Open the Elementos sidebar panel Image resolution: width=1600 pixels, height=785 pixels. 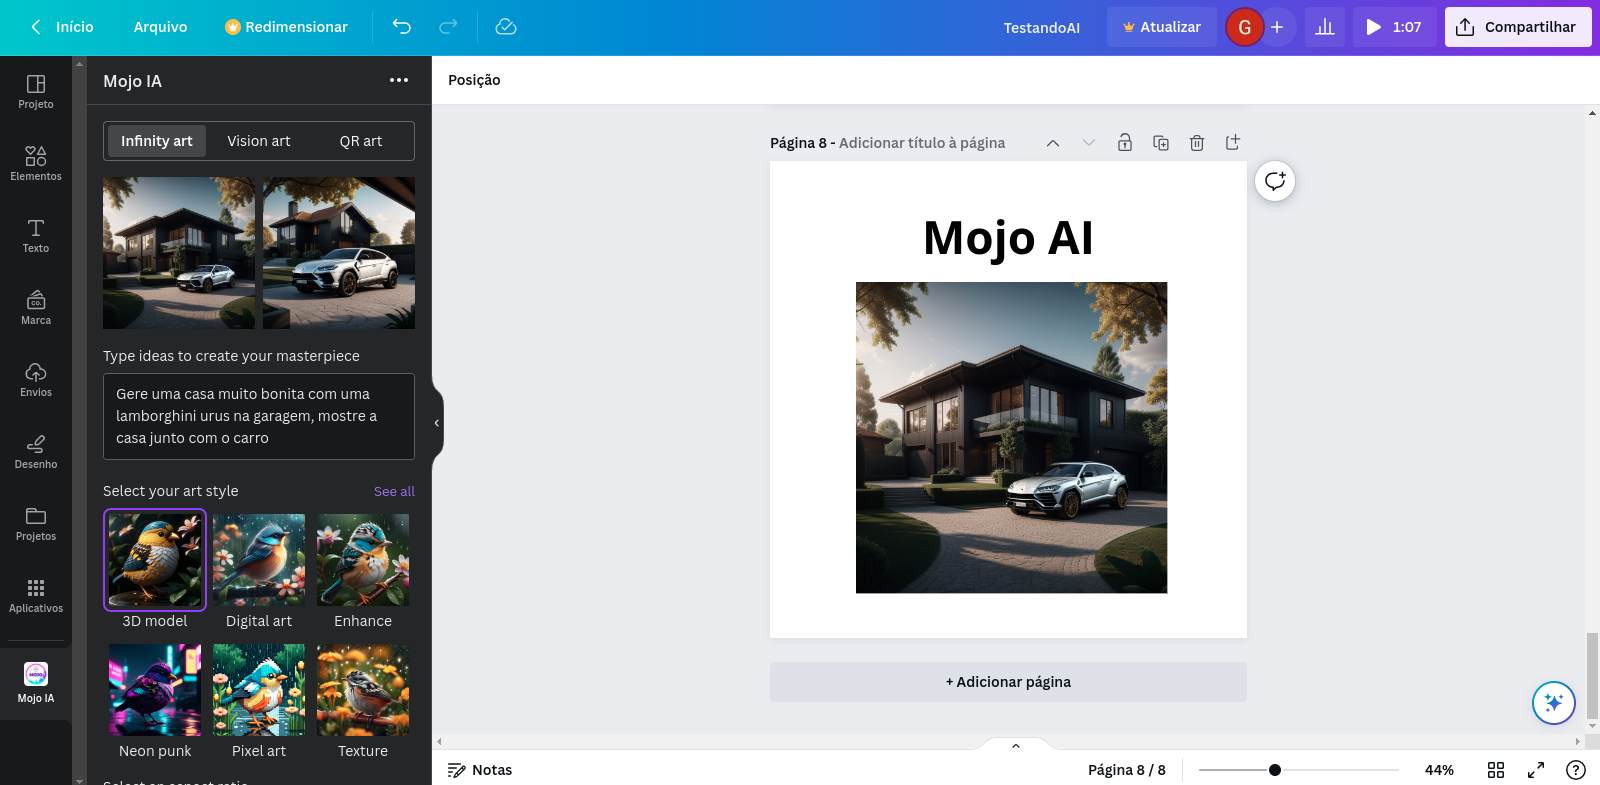tap(36, 164)
